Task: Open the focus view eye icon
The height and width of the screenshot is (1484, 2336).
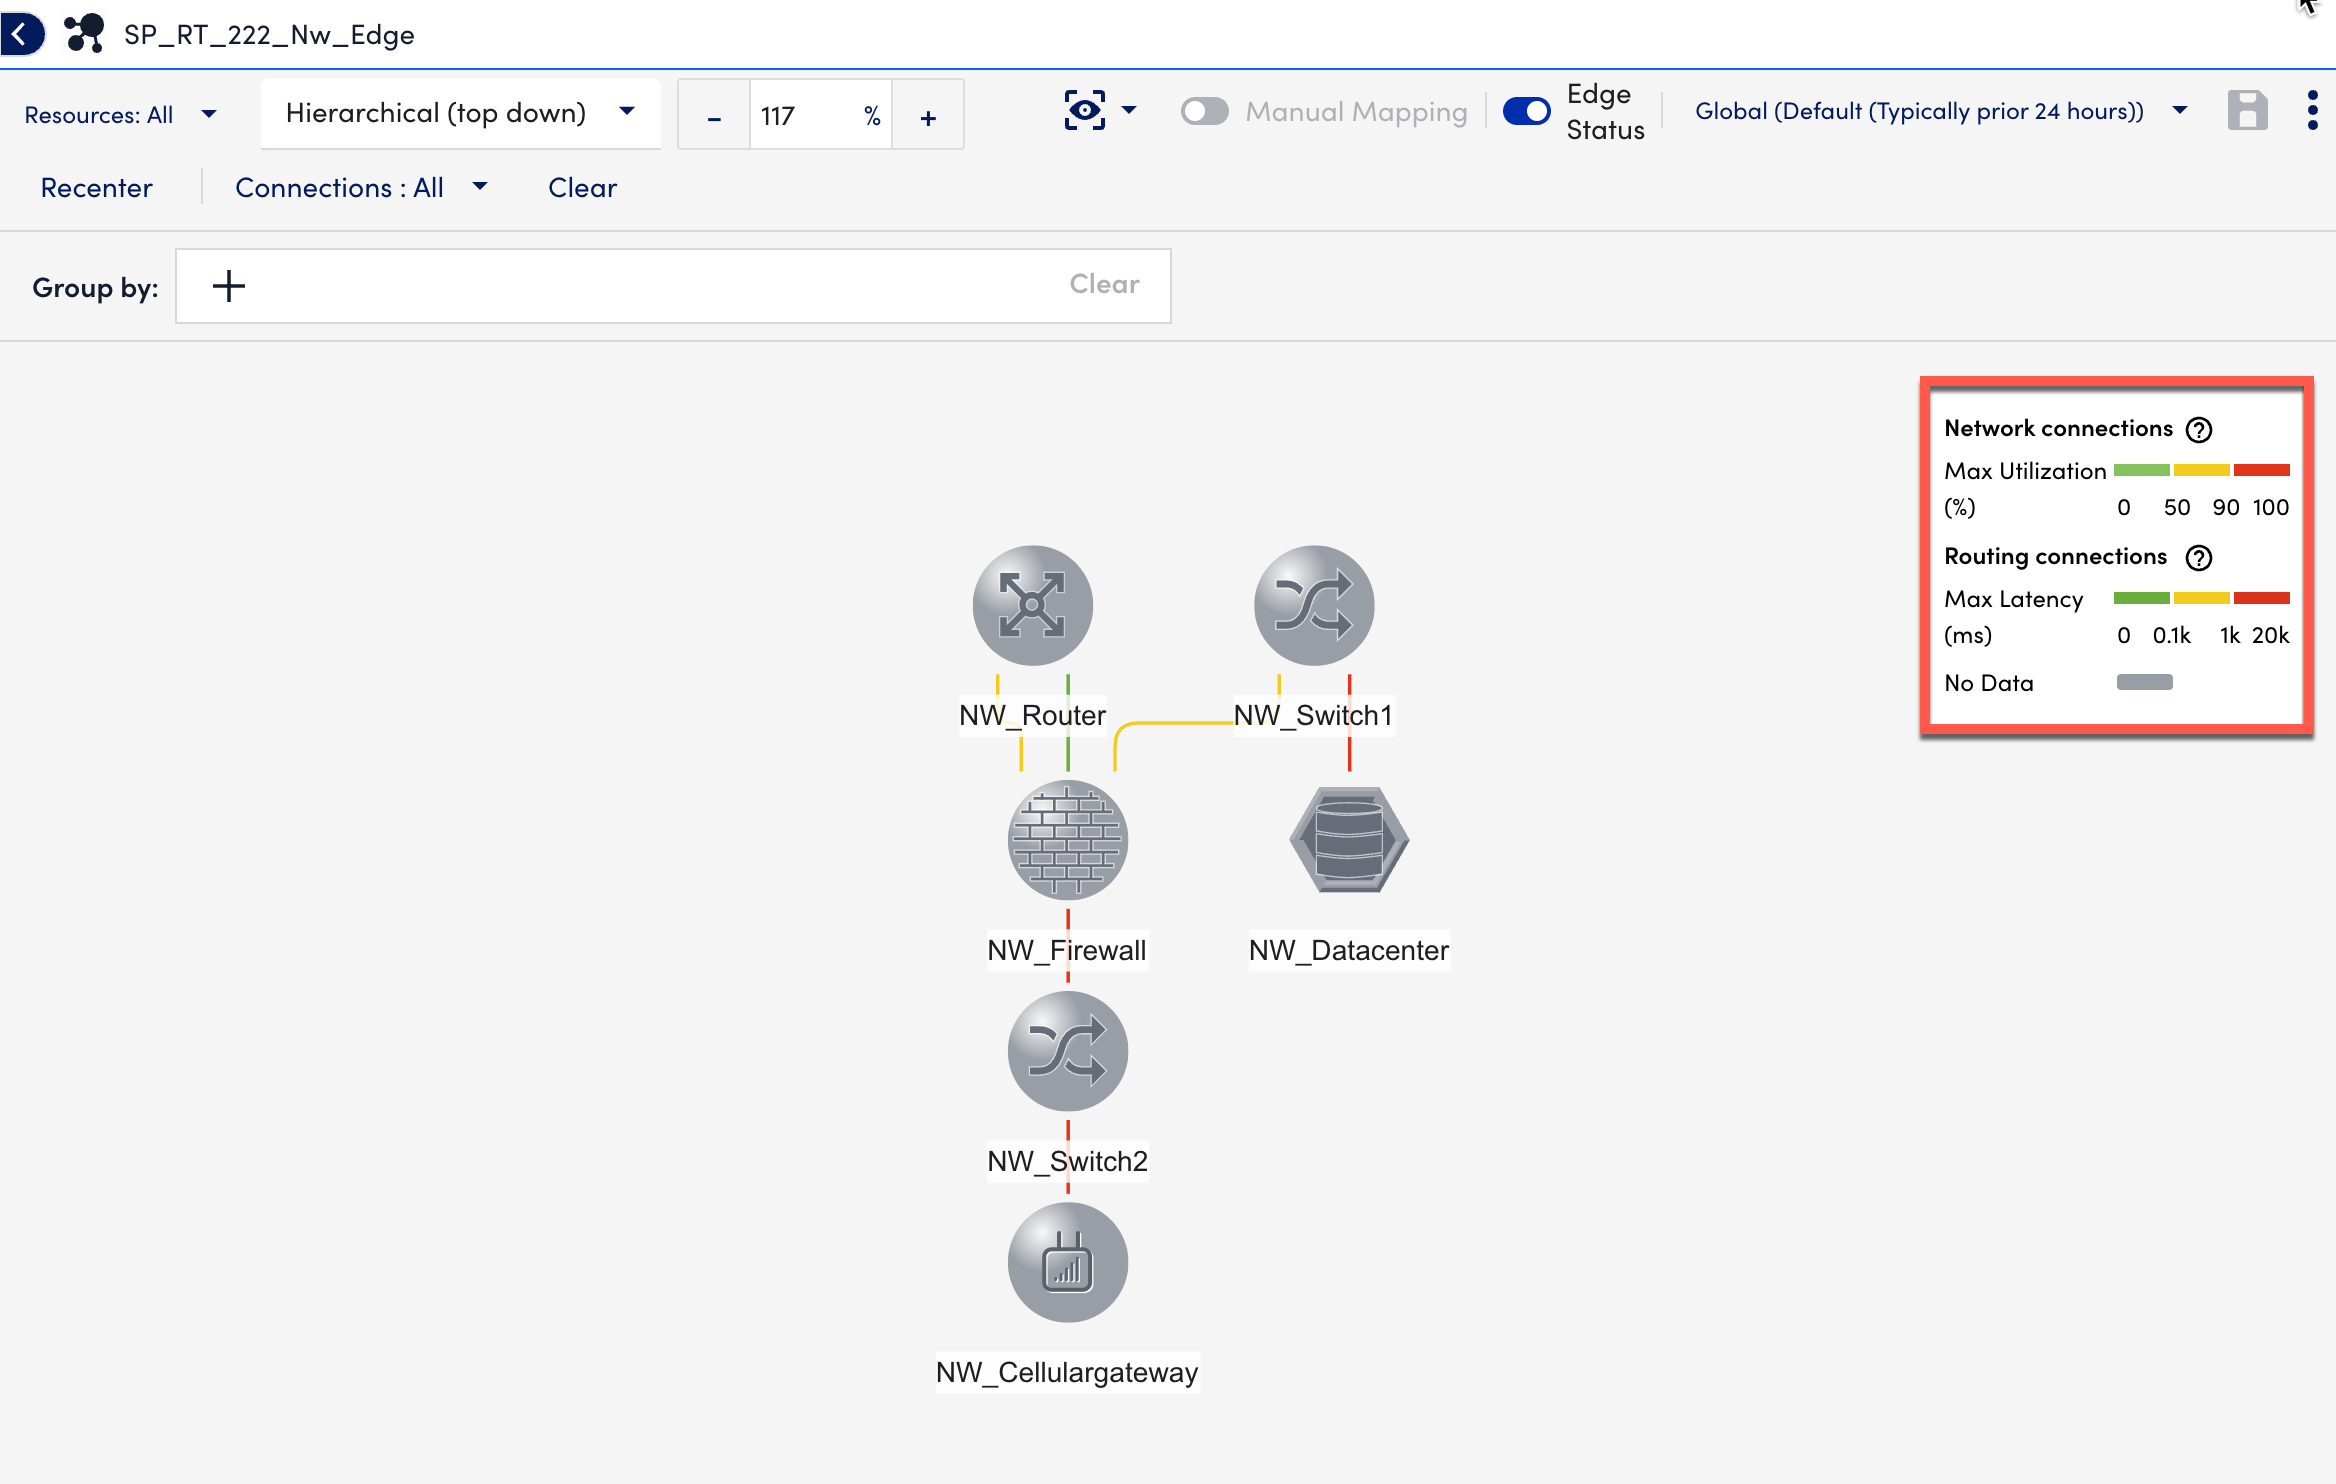Action: click(x=1085, y=110)
